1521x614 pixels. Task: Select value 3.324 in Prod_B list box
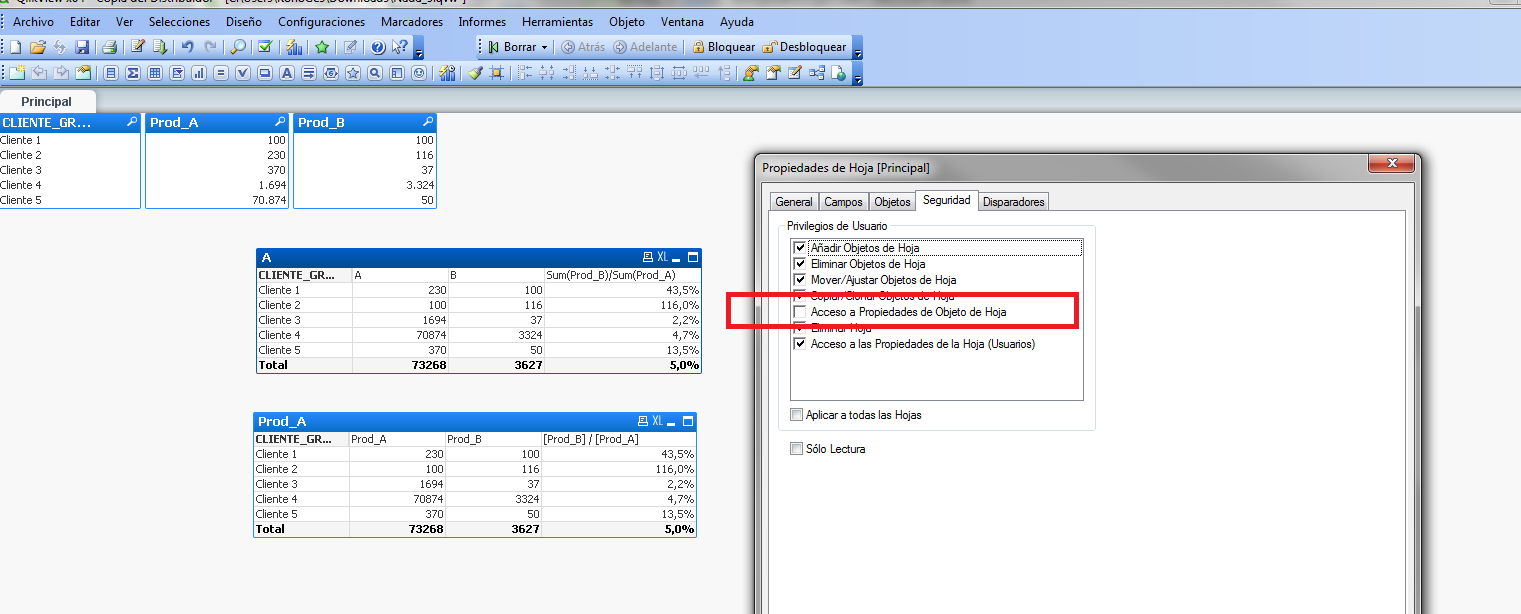pyautogui.click(x=365, y=185)
